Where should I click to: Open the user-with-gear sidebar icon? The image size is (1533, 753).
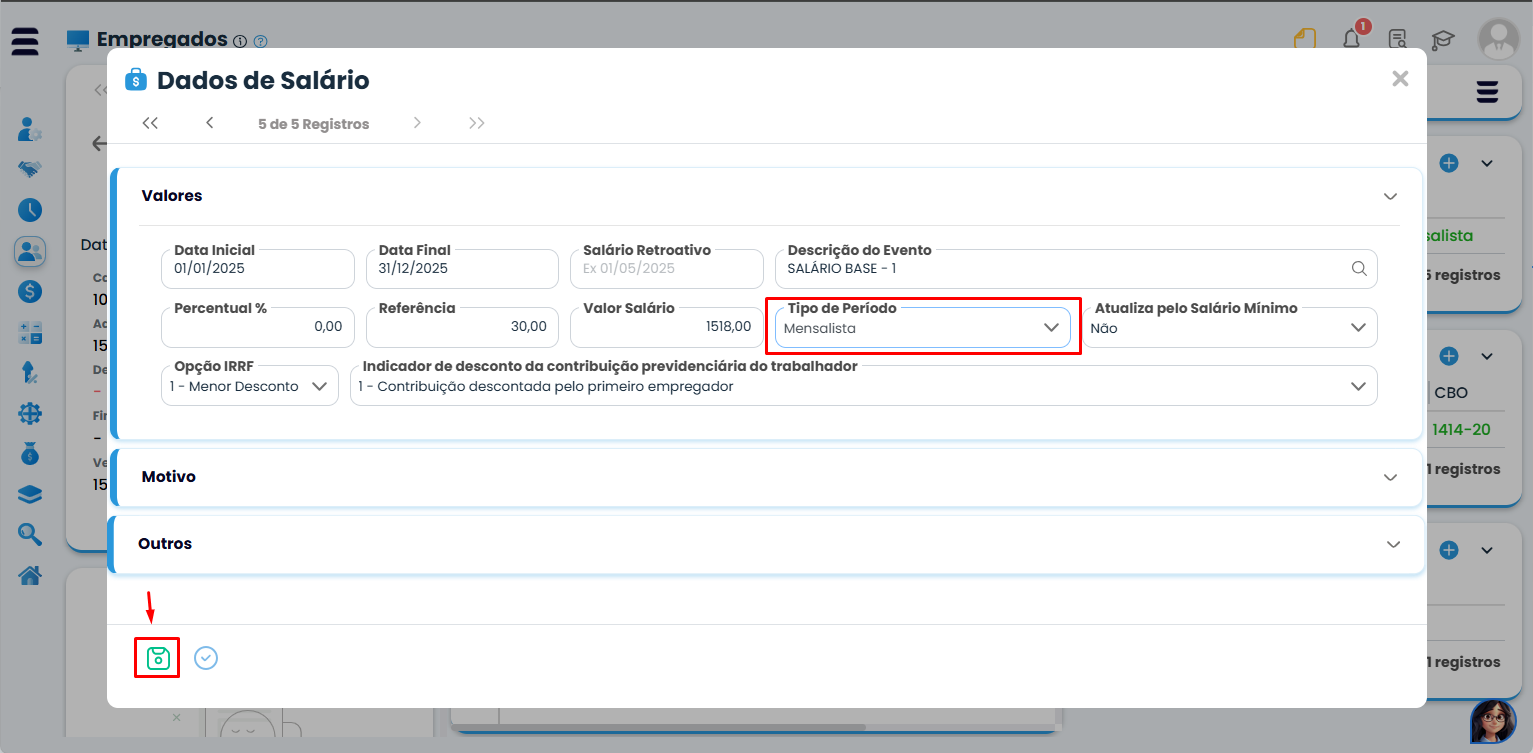30,129
